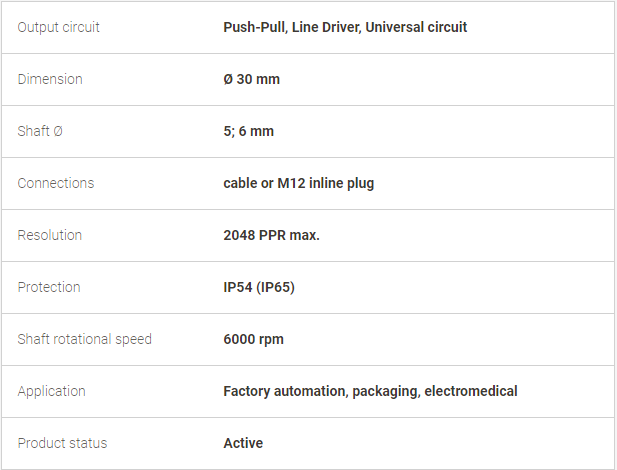Screen dimensions: 617x470
Task: Click the Connections row label
Action: (56, 183)
